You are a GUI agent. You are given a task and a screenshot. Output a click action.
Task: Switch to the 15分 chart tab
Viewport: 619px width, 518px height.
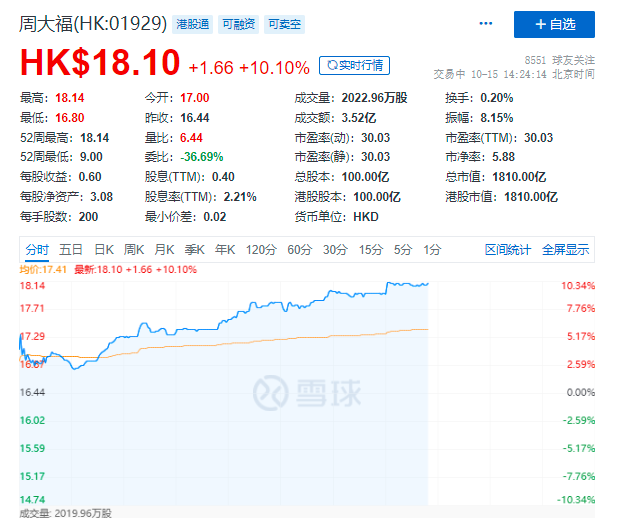[371, 250]
